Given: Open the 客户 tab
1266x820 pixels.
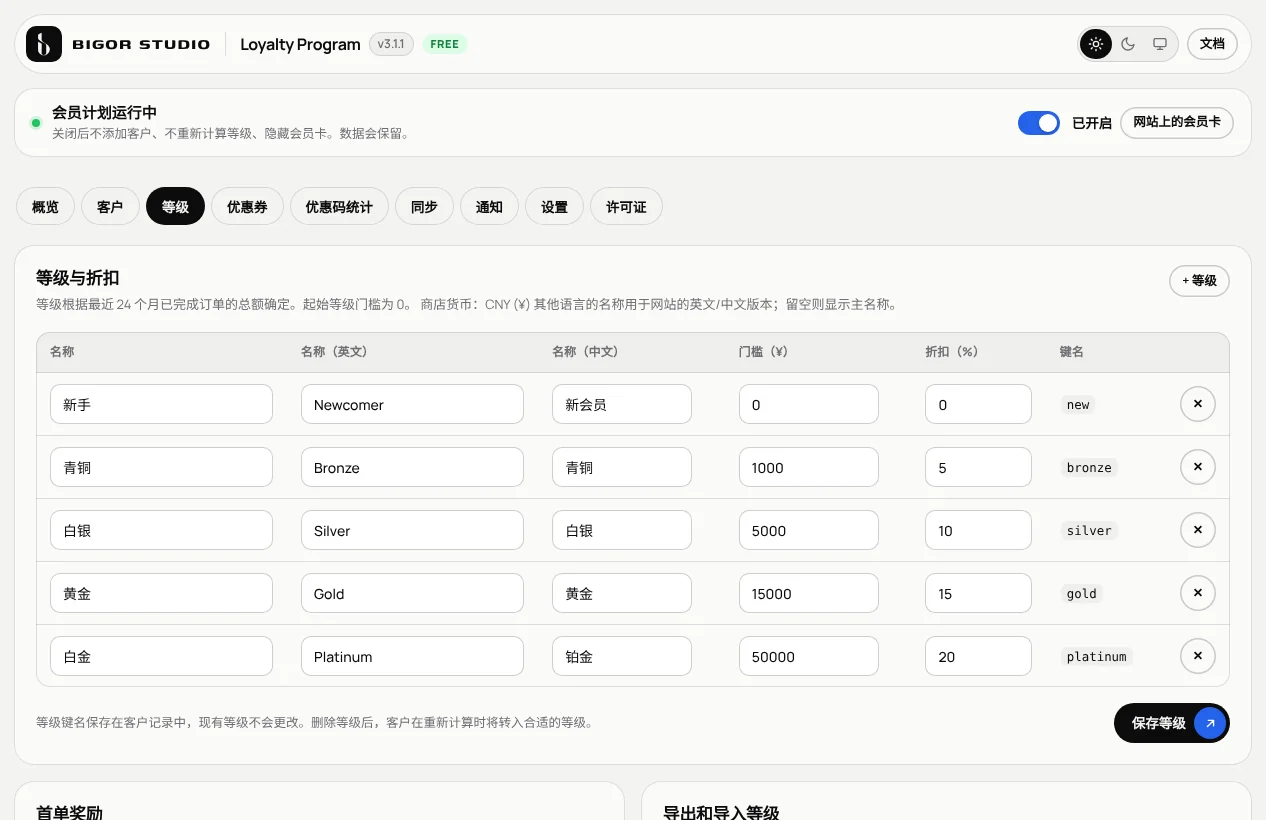Looking at the screenshot, I should pyautogui.click(x=110, y=207).
